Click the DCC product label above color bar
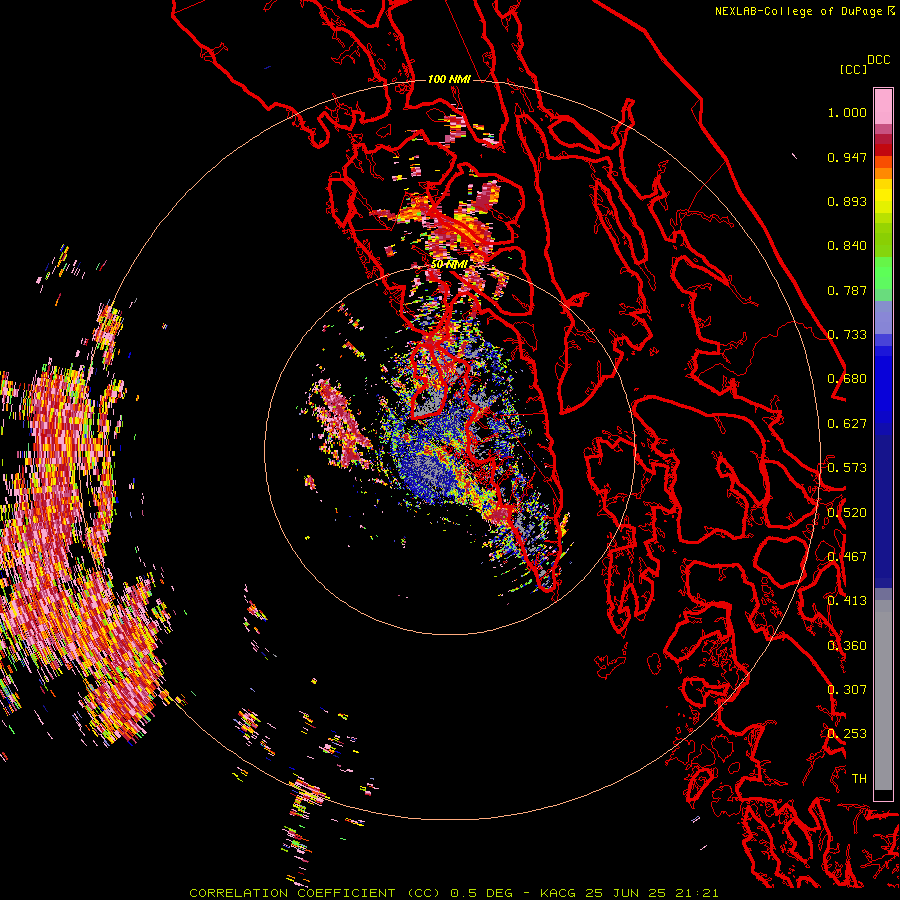The width and height of the screenshot is (900, 900). coord(879,60)
